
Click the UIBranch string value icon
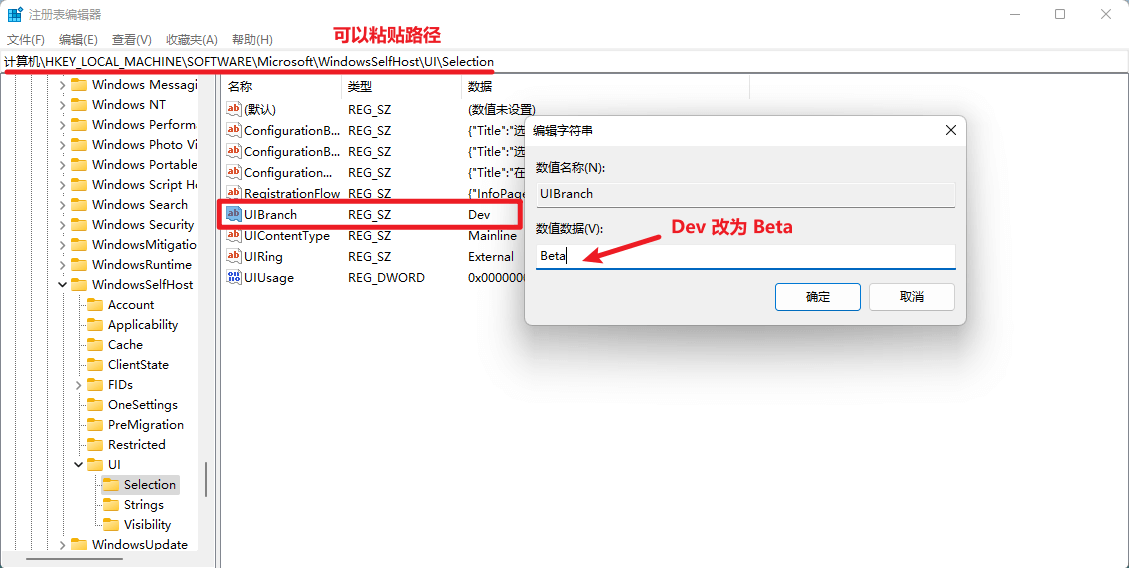(234, 215)
